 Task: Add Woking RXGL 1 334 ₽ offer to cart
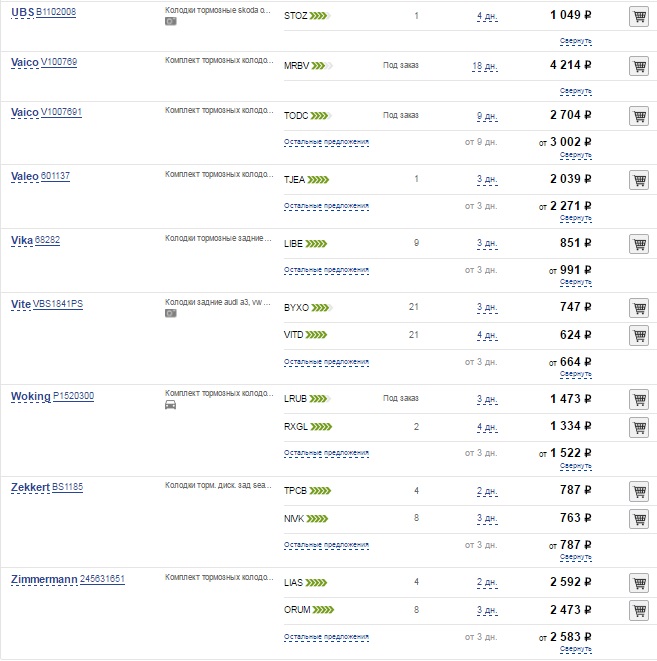[x=639, y=427]
